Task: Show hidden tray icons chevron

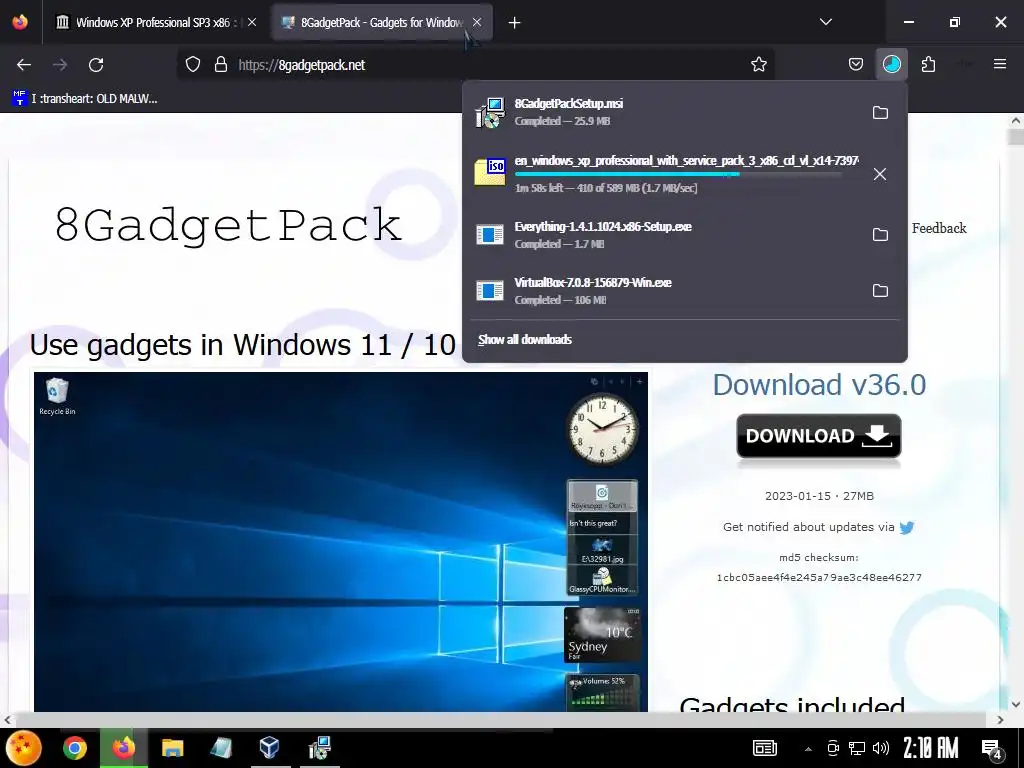Action: click(x=808, y=748)
